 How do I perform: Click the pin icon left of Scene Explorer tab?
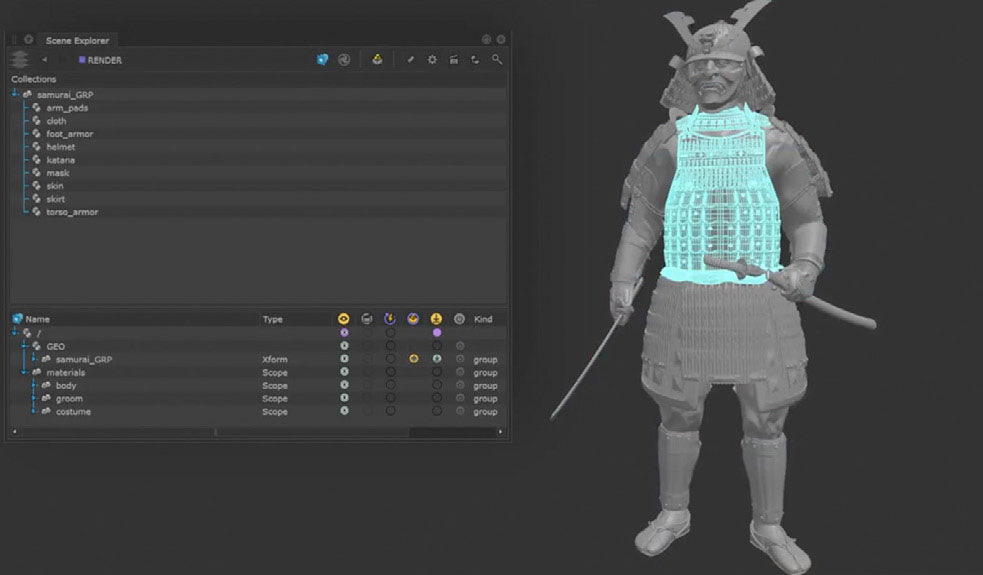pos(28,40)
